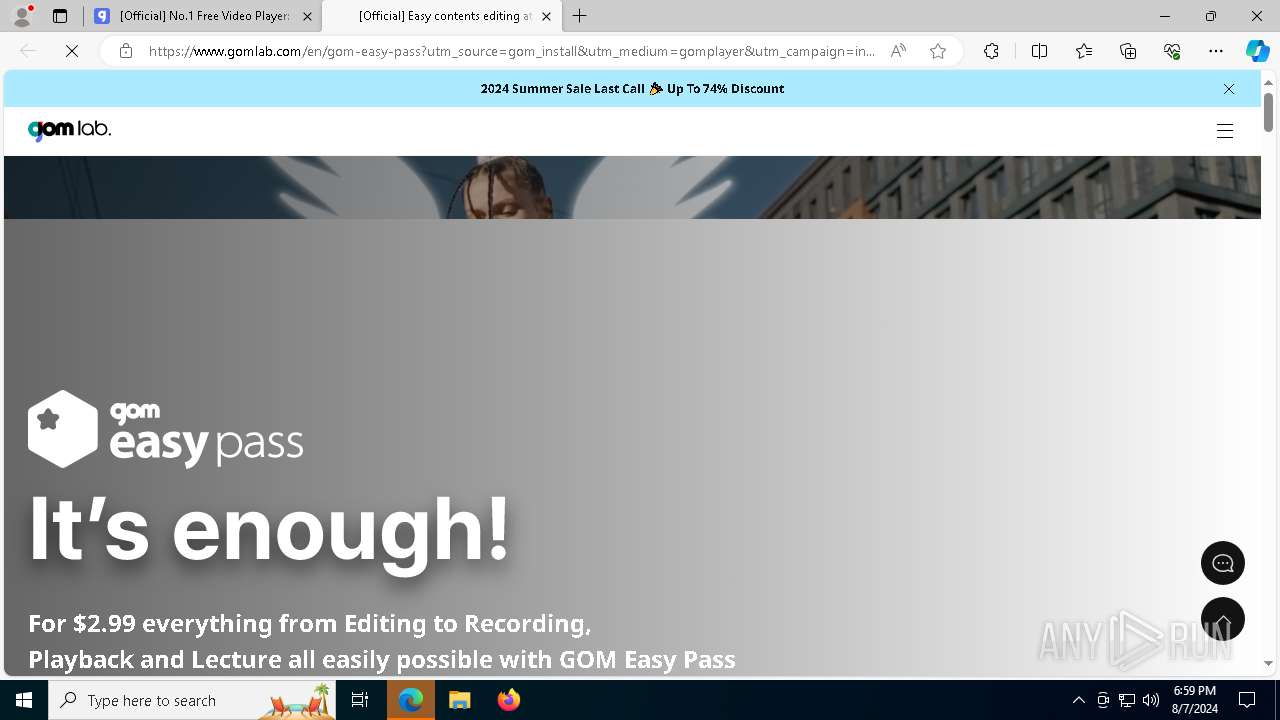Click the taskbar search box

click(x=192, y=700)
